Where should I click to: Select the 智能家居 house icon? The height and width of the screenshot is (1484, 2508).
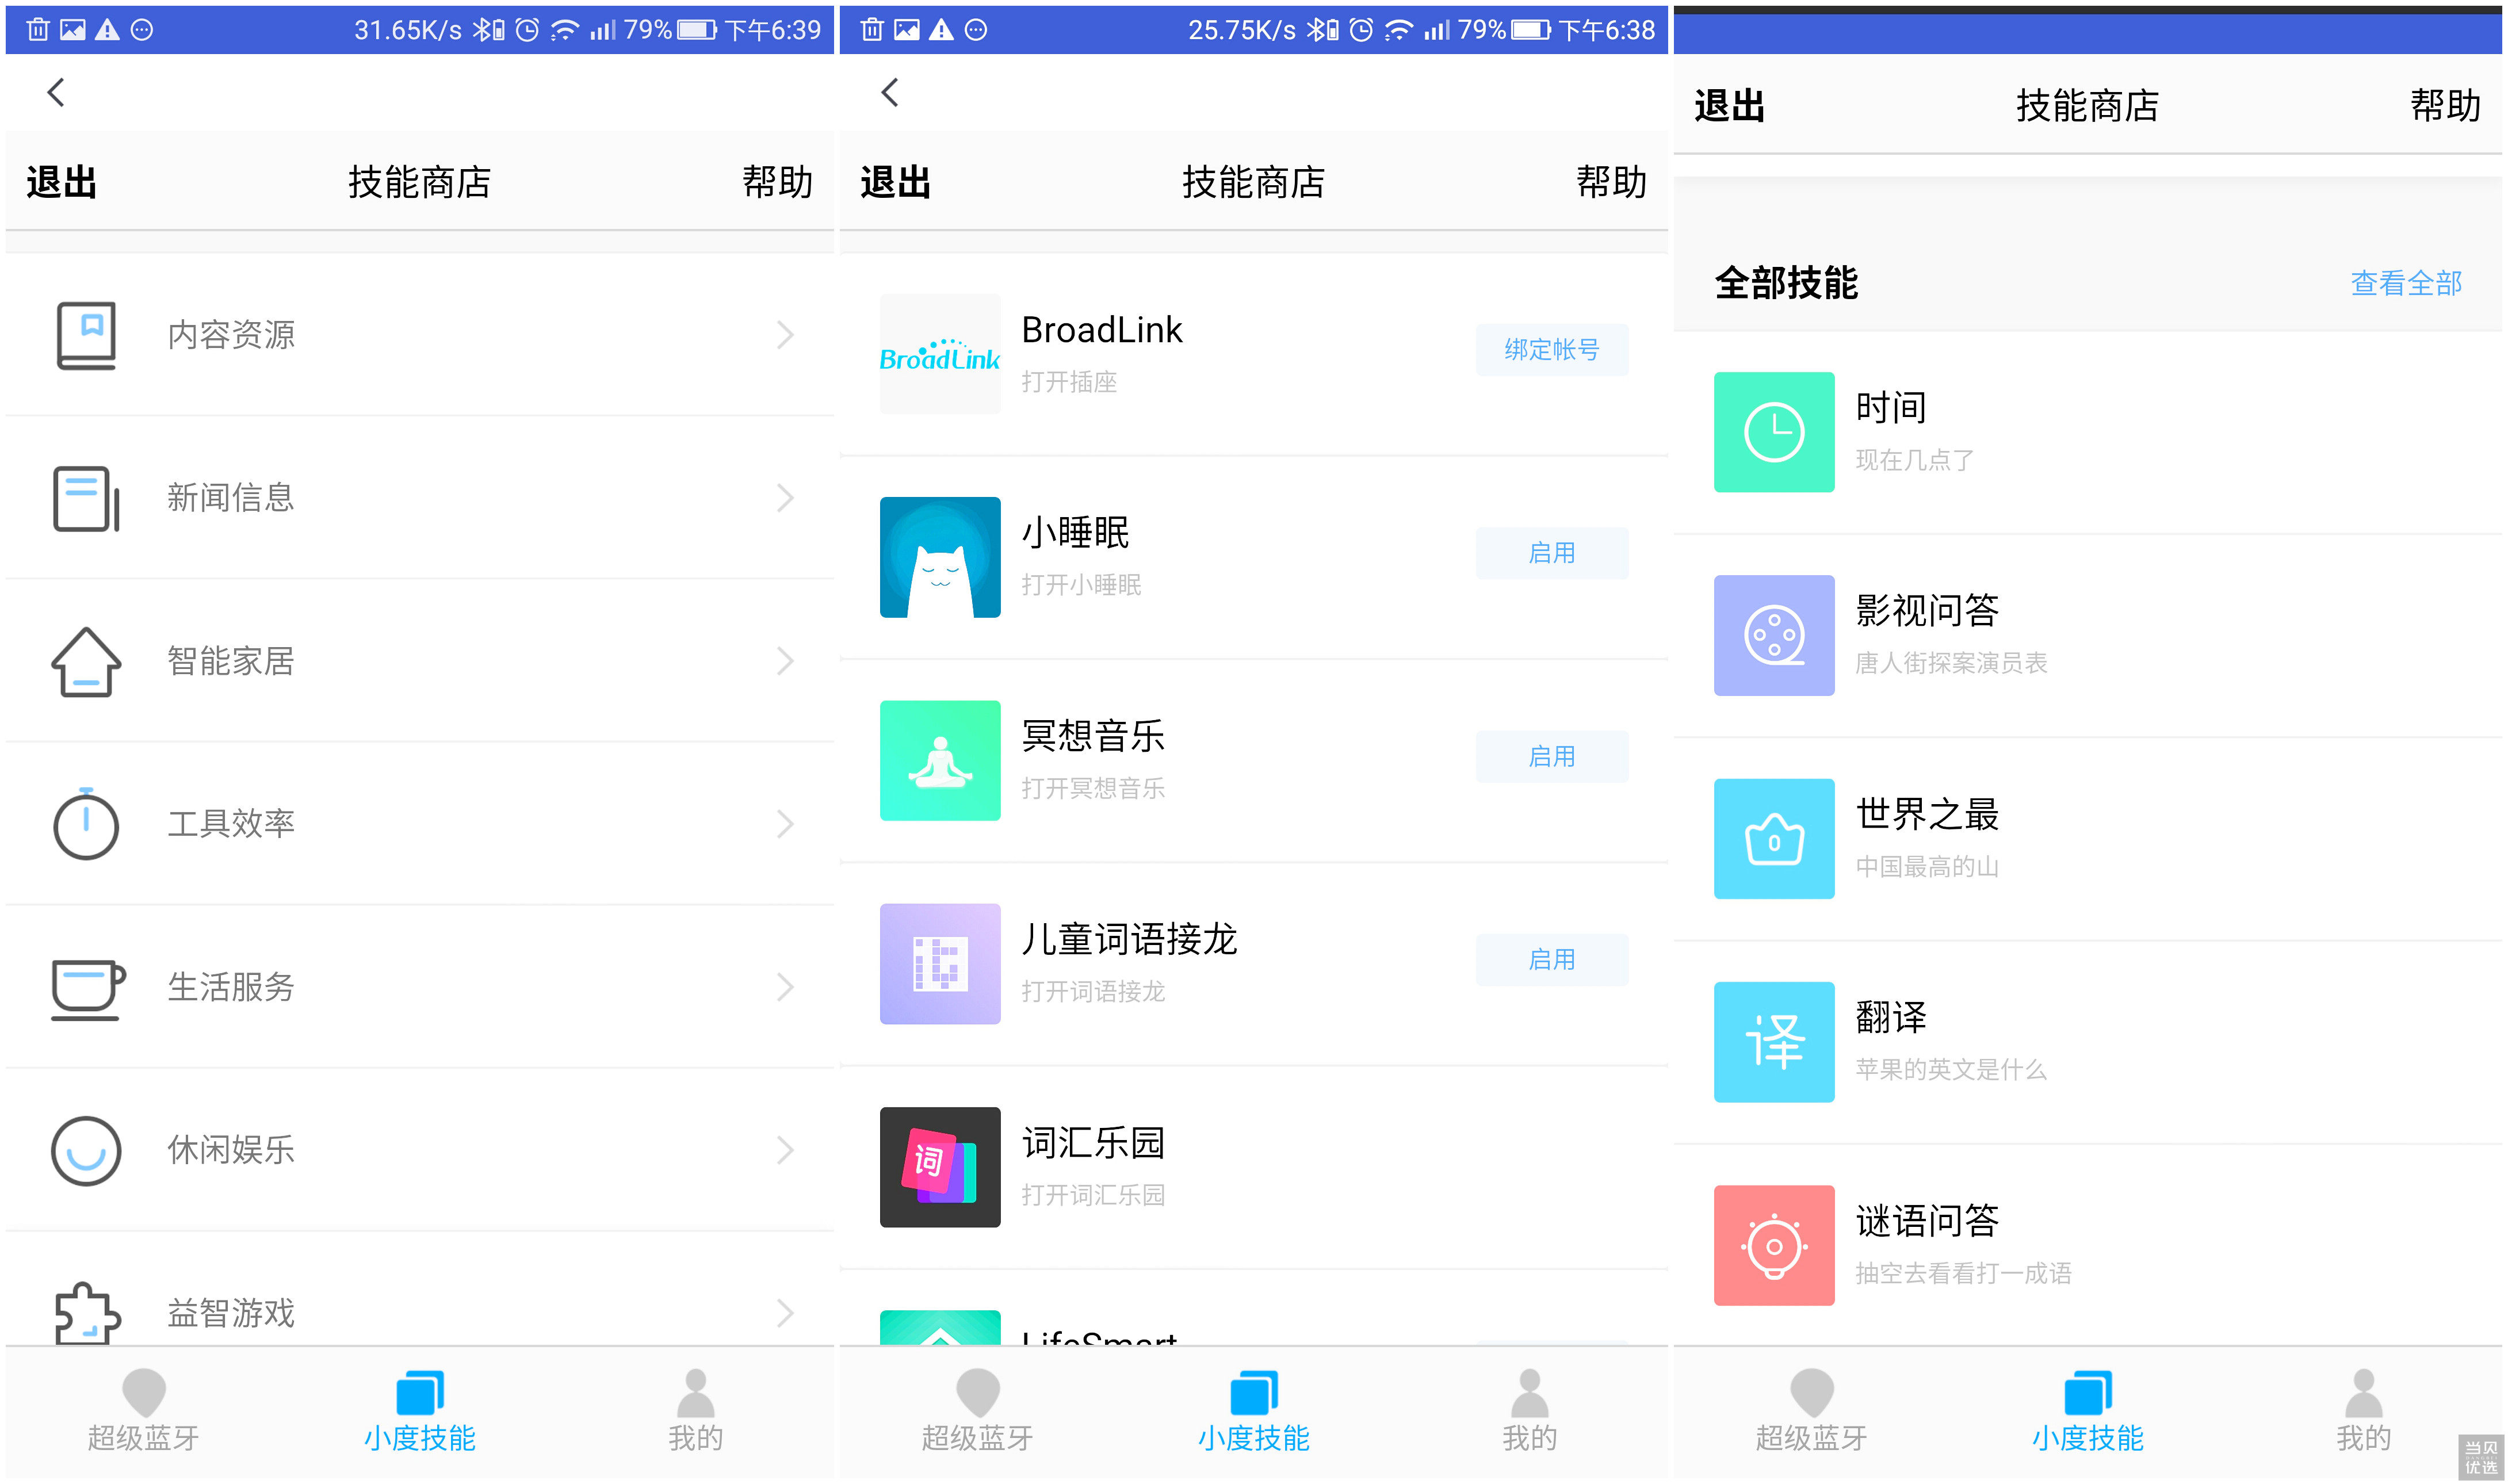[86, 660]
